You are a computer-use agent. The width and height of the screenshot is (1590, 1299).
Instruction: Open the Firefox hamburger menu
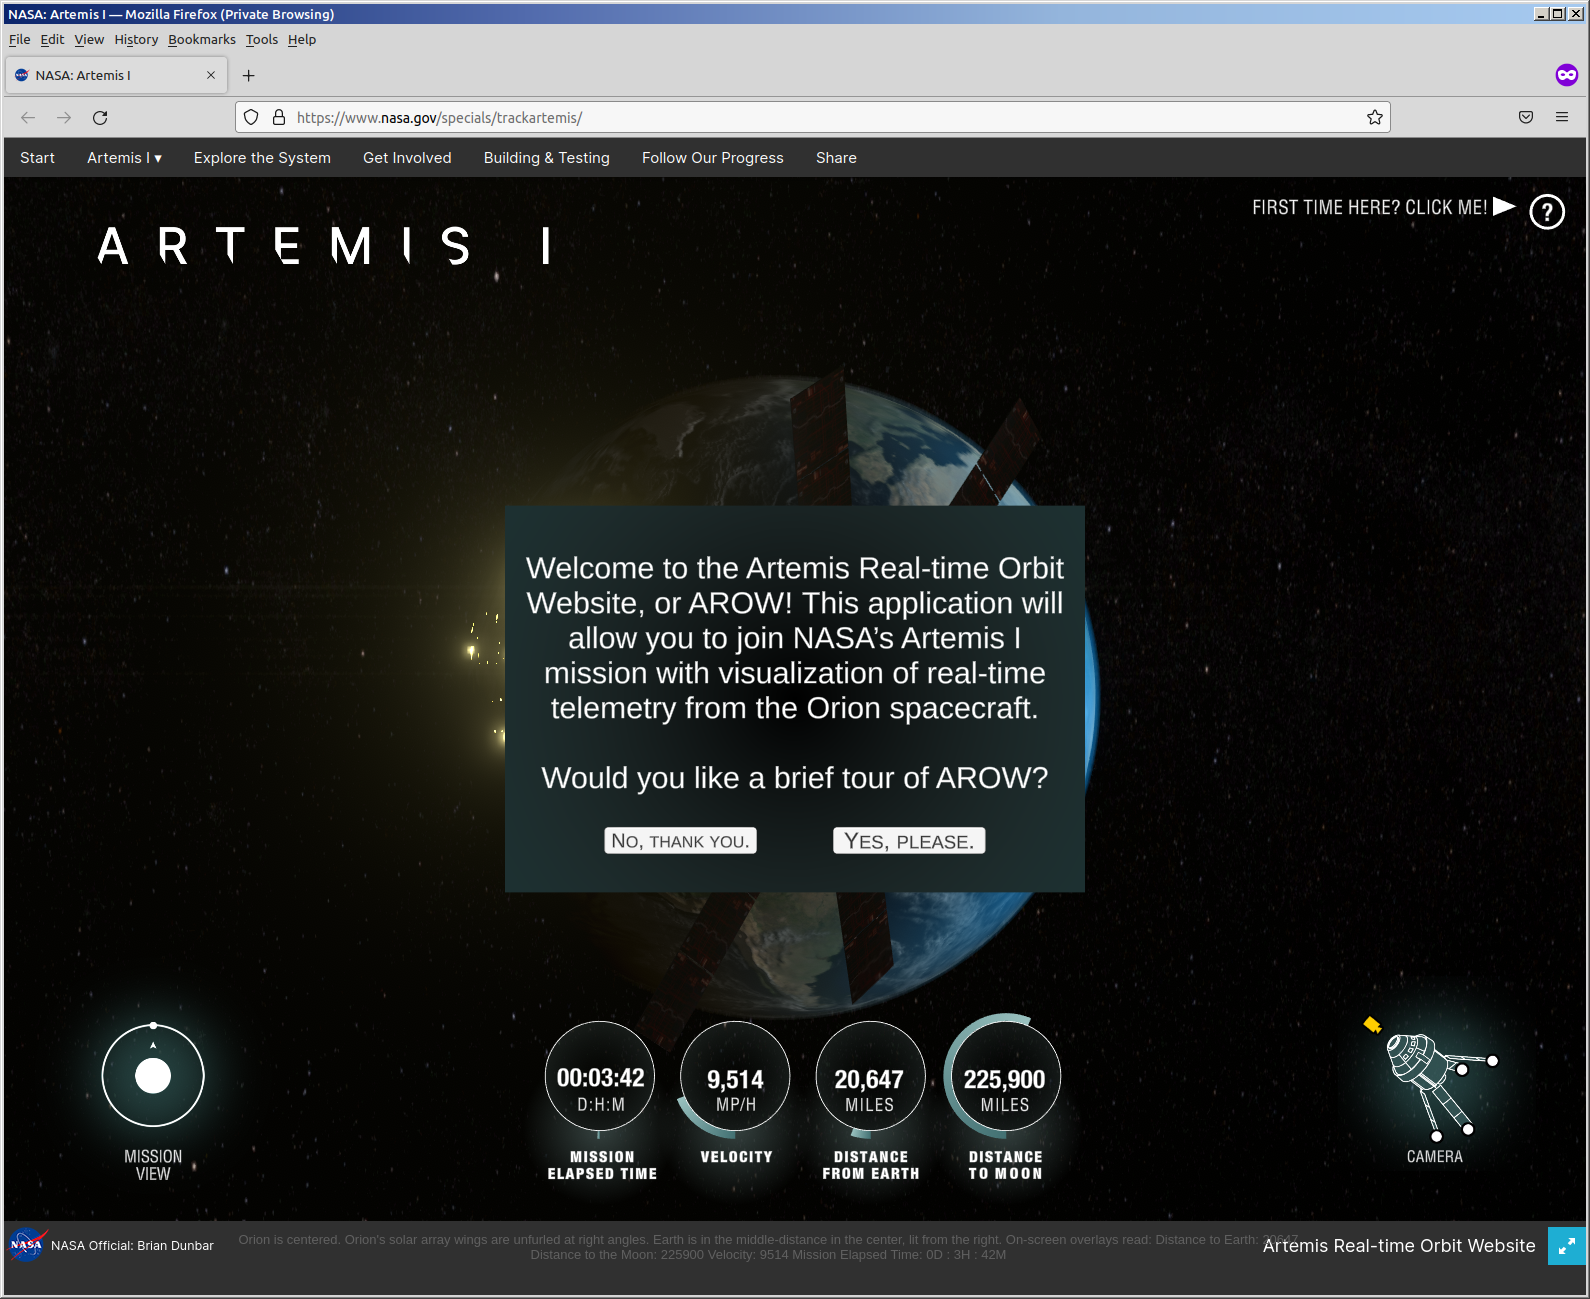point(1562,118)
